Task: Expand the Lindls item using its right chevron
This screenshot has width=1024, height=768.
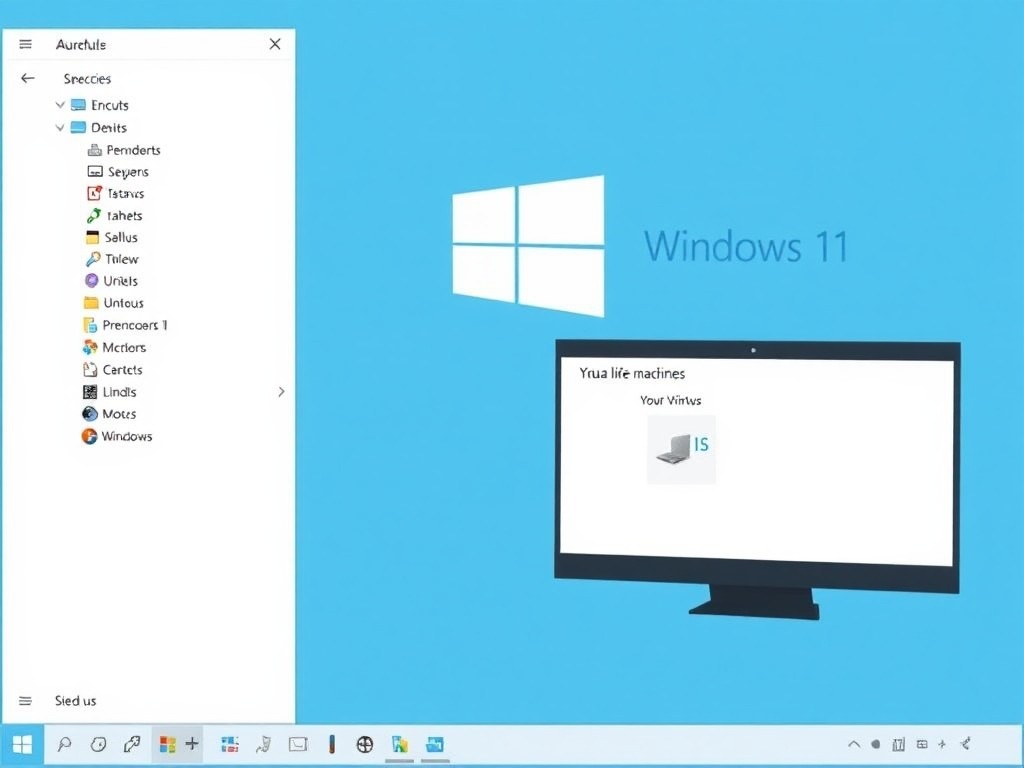Action: coord(281,391)
